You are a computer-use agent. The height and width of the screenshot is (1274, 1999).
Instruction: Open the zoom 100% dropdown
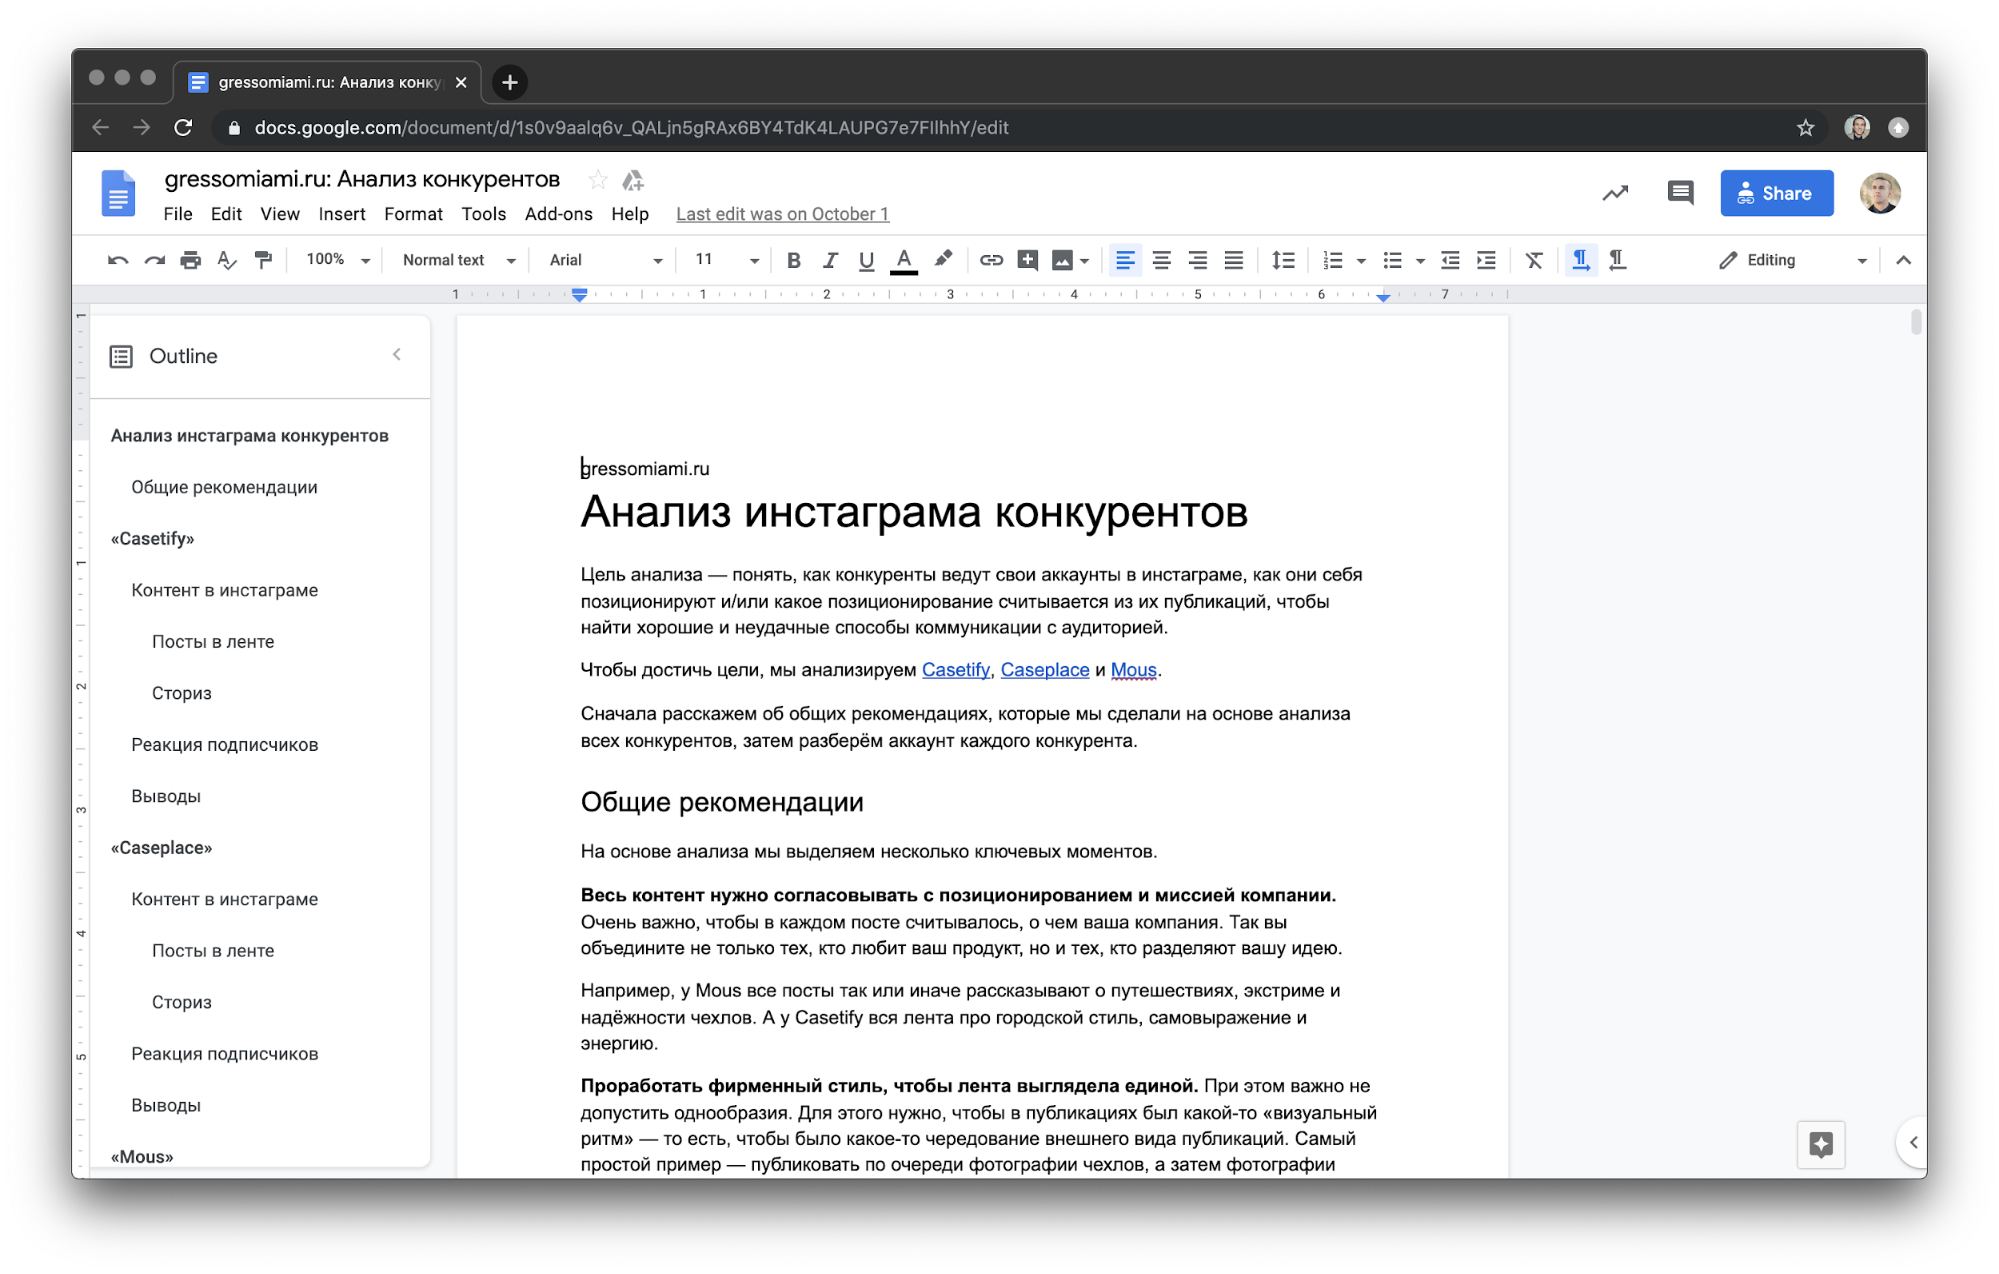(x=337, y=260)
